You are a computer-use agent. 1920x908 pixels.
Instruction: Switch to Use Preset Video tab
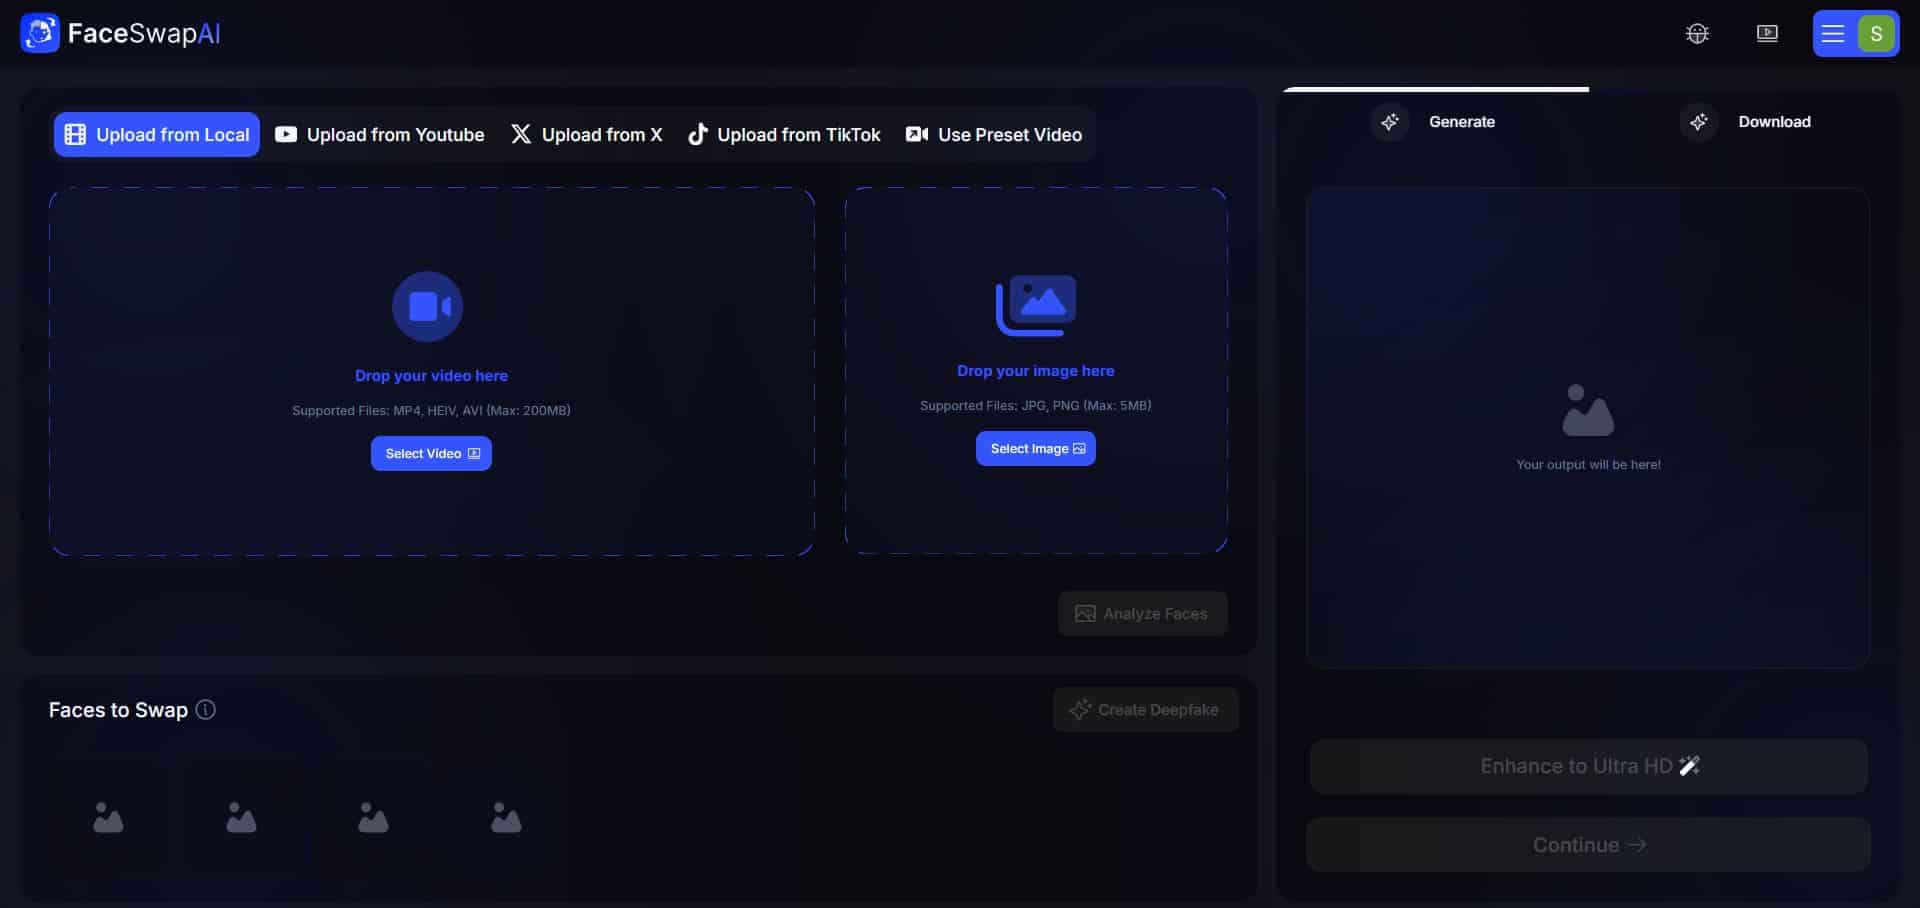[994, 135]
